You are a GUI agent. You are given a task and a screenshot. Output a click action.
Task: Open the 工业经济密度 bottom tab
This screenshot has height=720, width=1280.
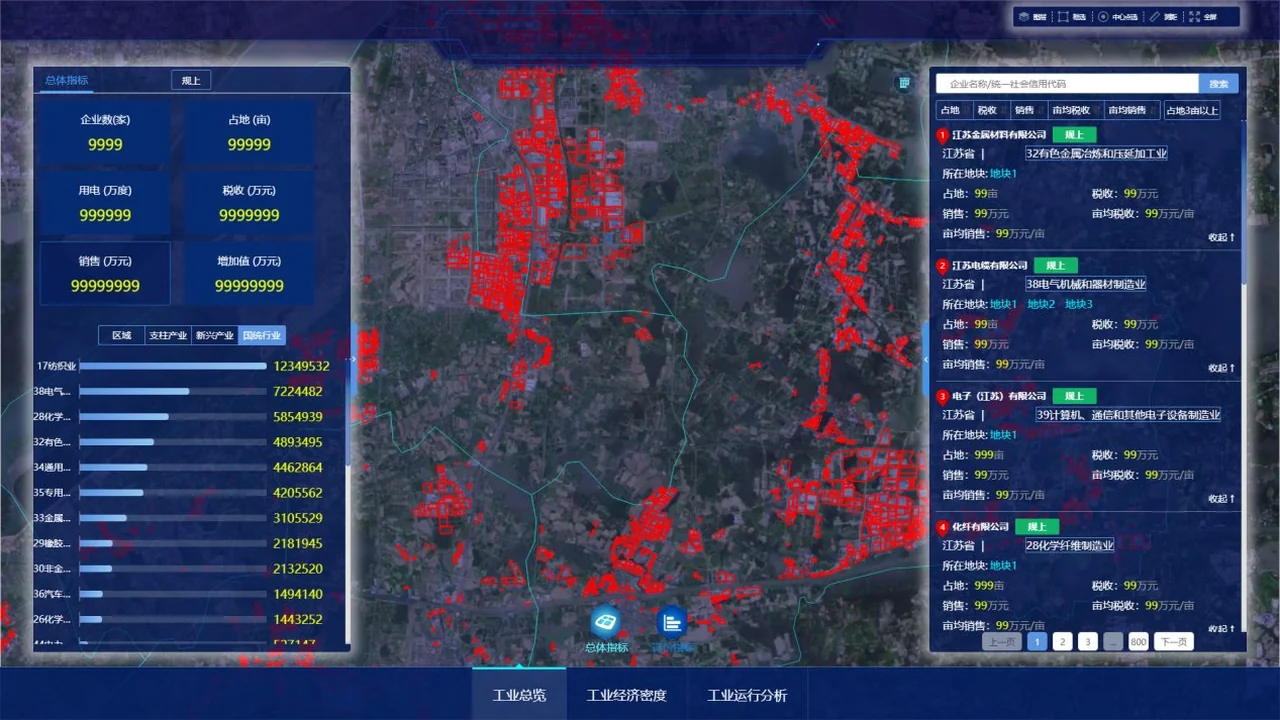point(626,695)
